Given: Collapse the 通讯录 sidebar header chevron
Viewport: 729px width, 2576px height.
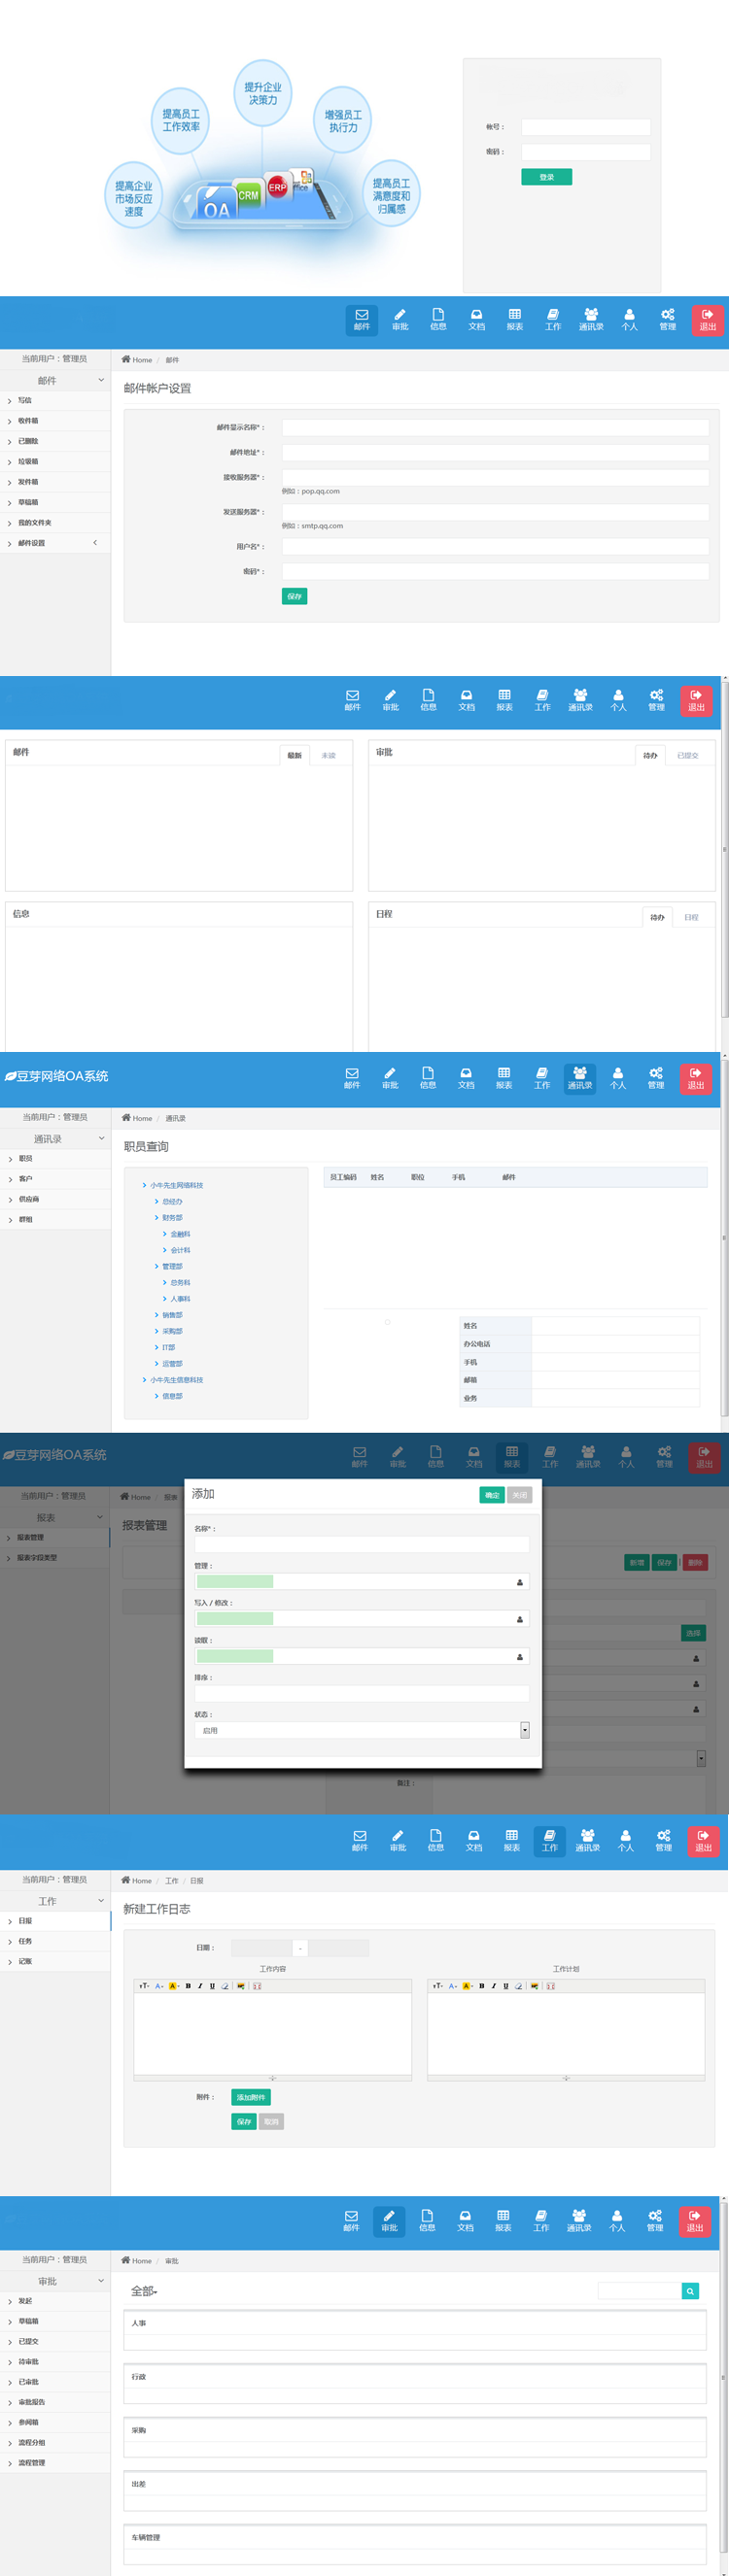Looking at the screenshot, I should [x=101, y=1138].
